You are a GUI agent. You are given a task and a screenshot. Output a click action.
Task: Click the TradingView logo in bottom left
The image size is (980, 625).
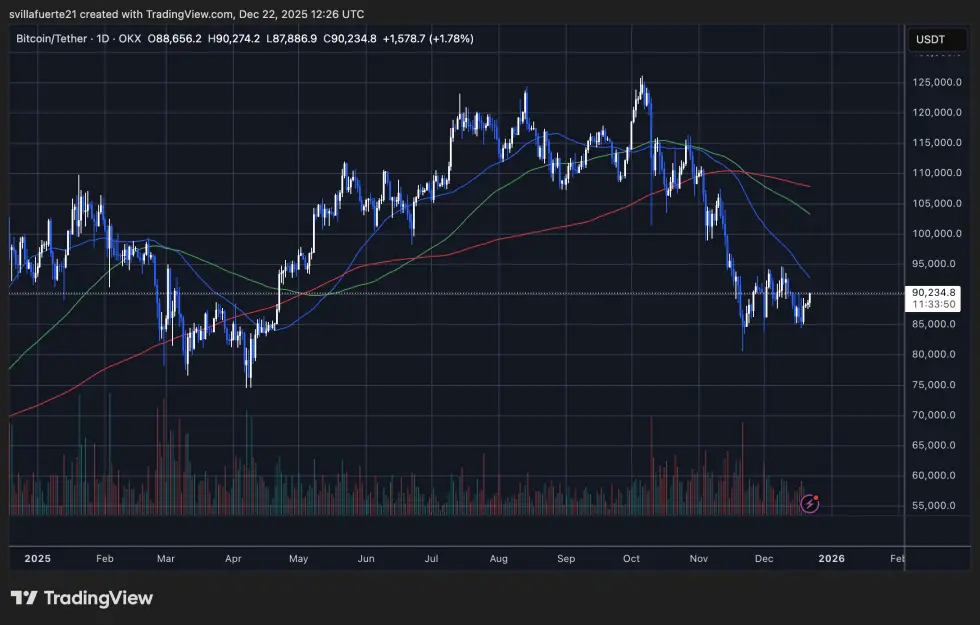pyautogui.click(x=83, y=598)
